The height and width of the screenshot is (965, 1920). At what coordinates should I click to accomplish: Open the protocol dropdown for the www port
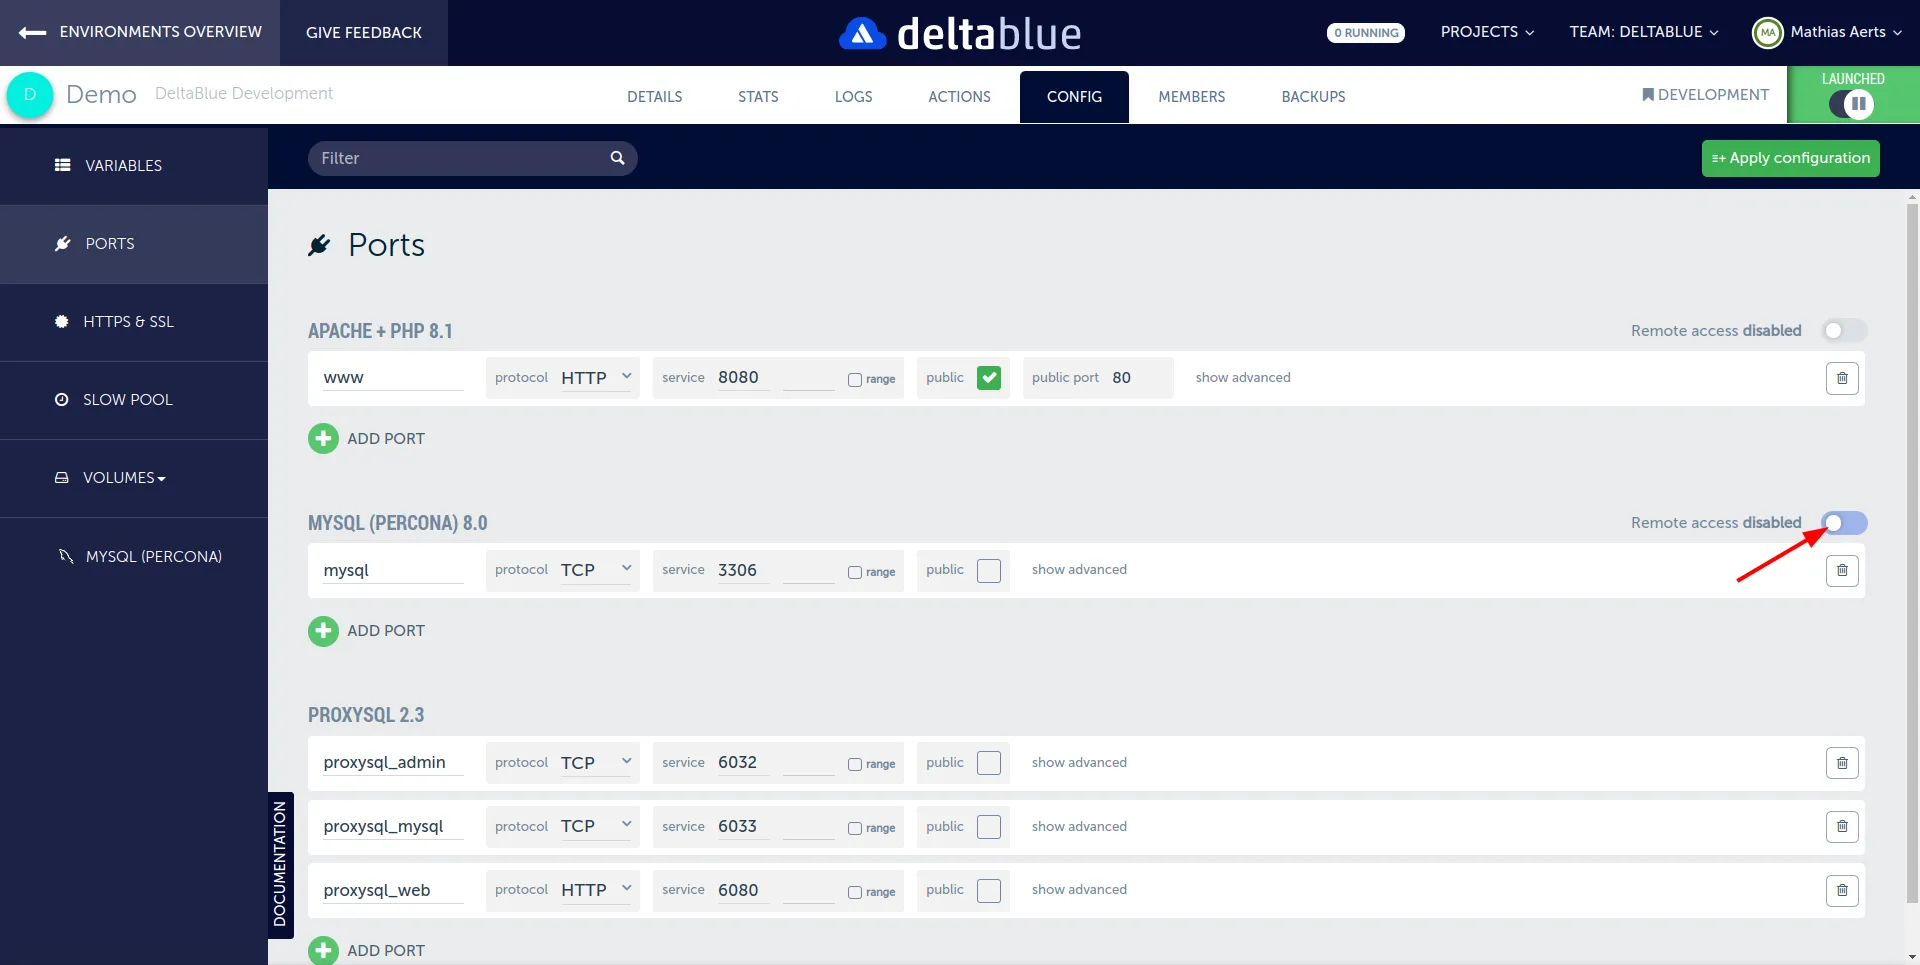click(596, 377)
